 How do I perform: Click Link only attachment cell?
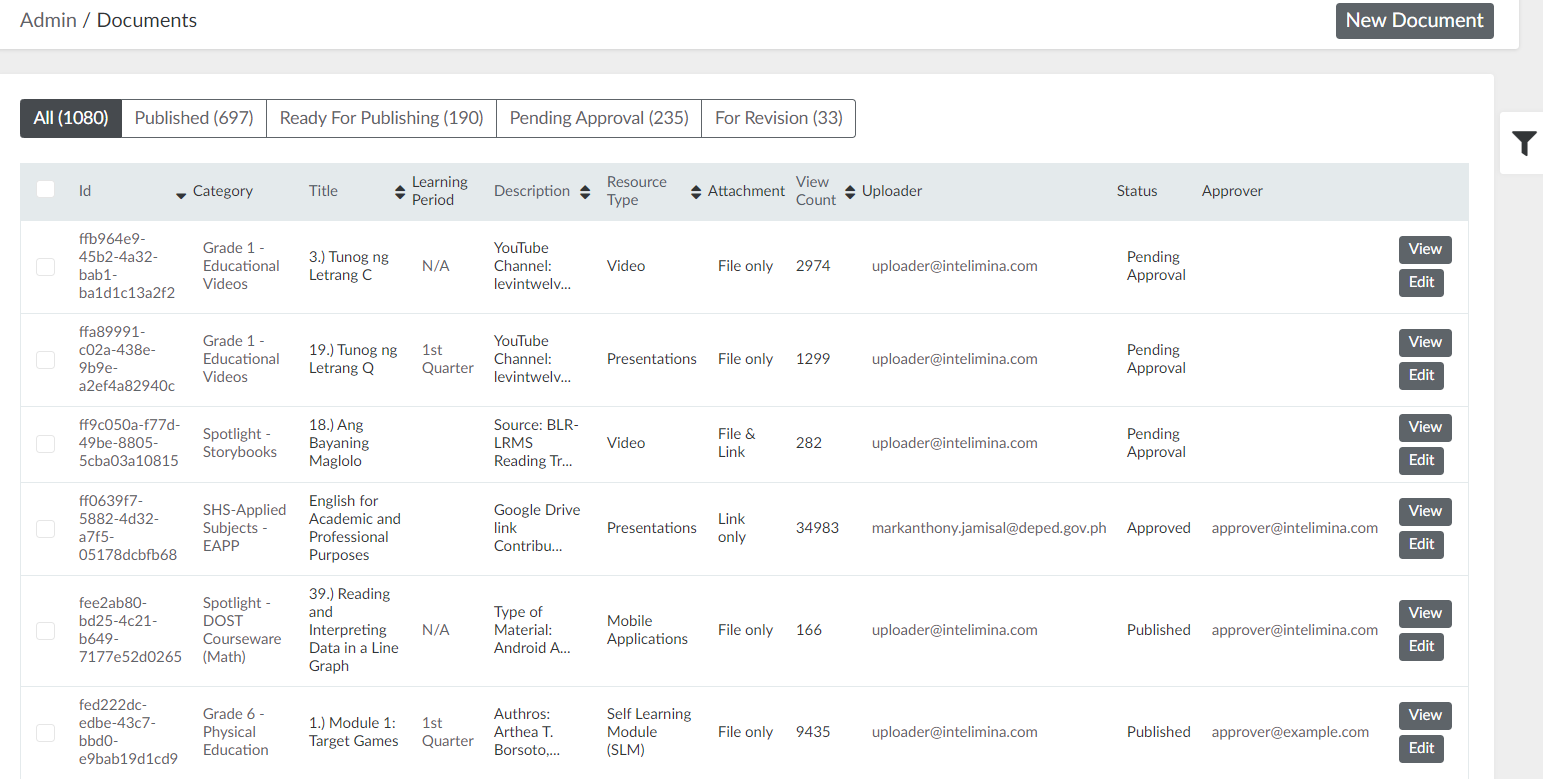pos(732,528)
